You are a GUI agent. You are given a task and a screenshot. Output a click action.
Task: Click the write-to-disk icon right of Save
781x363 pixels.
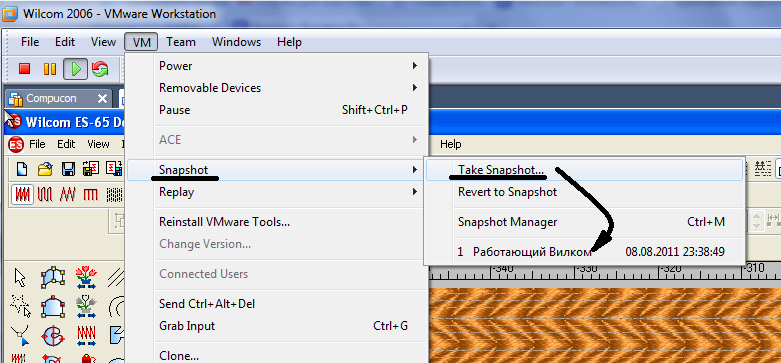click(x=115, y=169)
